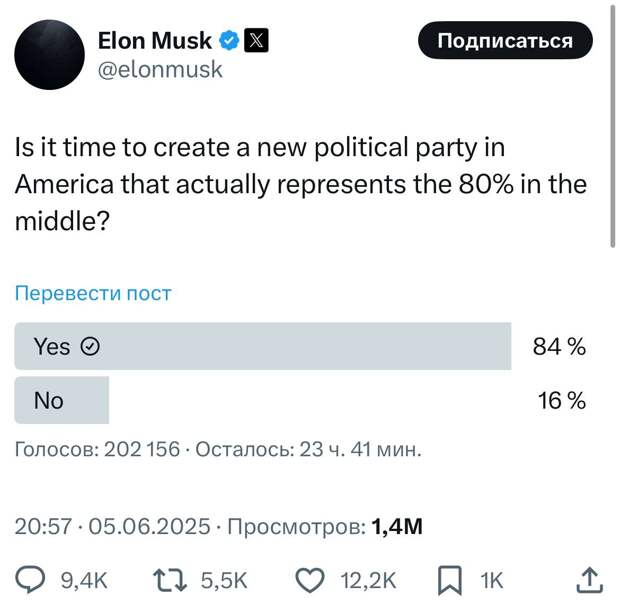The height and width of the screenshot is (605, 620).
Task: Like the post via heart icon
Action: 313,580
